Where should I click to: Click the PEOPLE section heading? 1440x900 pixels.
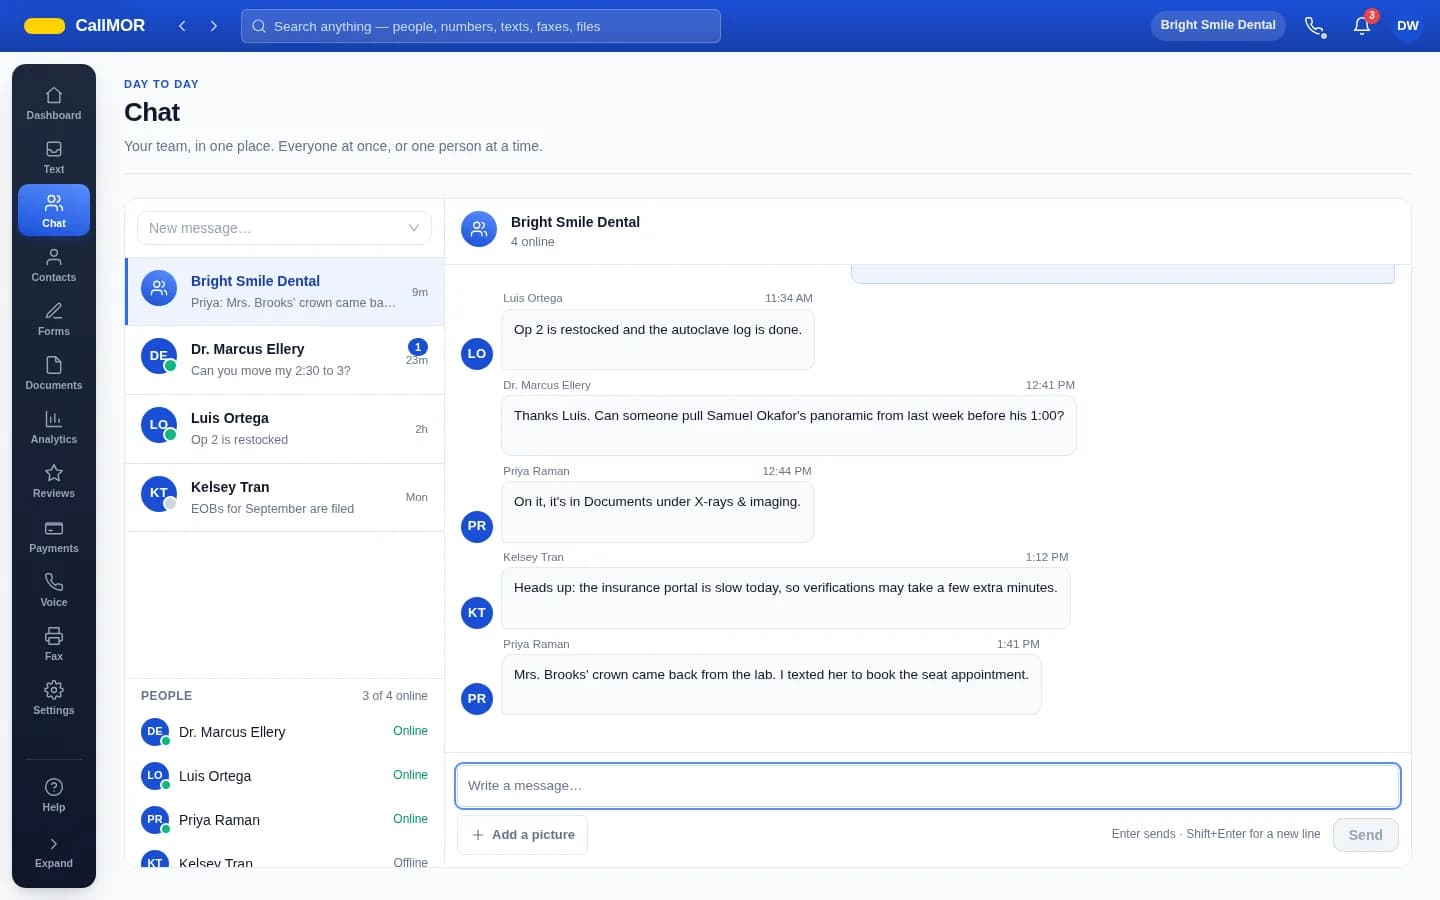pyautogui.click(x=166, y=696)
